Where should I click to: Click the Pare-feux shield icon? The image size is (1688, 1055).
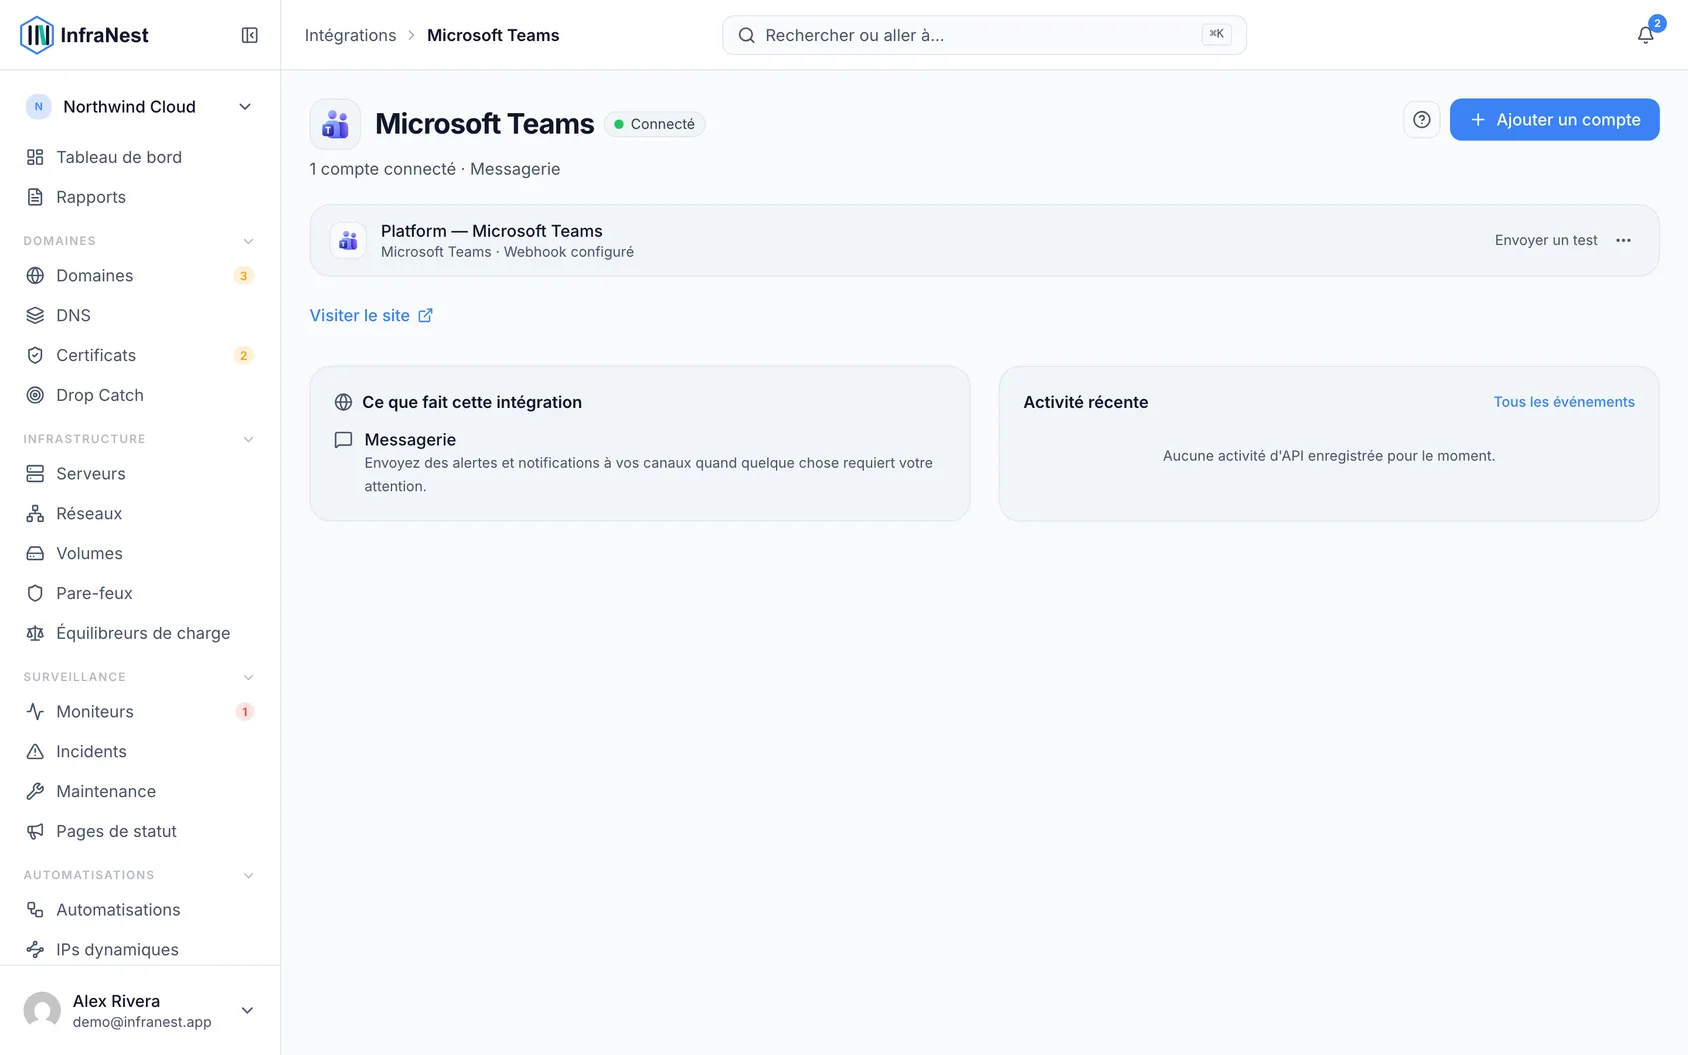pos(35,593)
